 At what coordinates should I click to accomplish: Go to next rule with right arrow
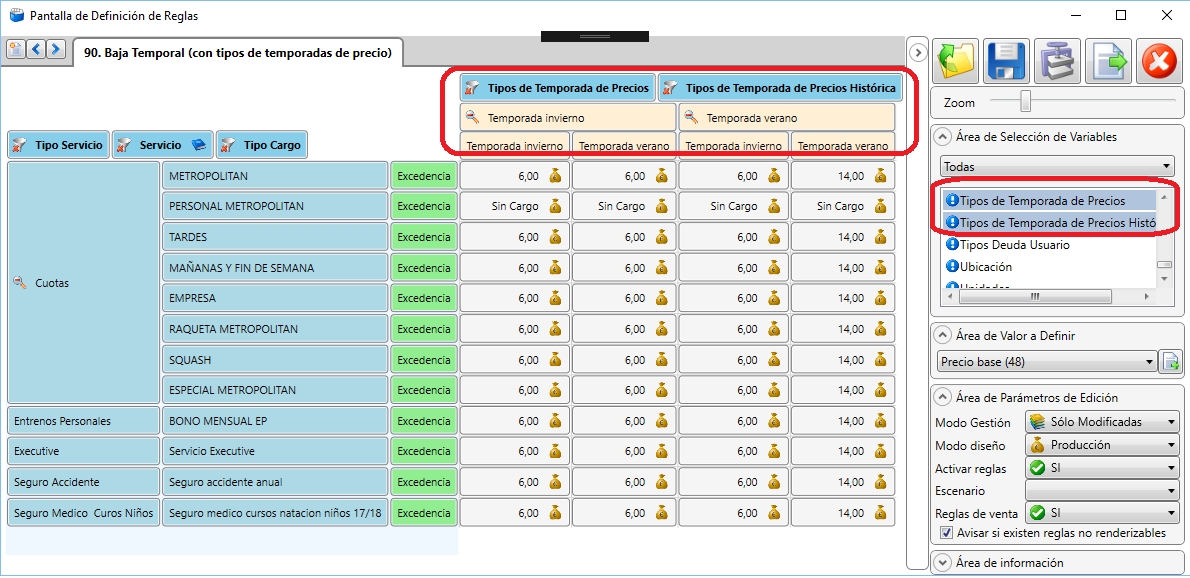coord(55,49)
